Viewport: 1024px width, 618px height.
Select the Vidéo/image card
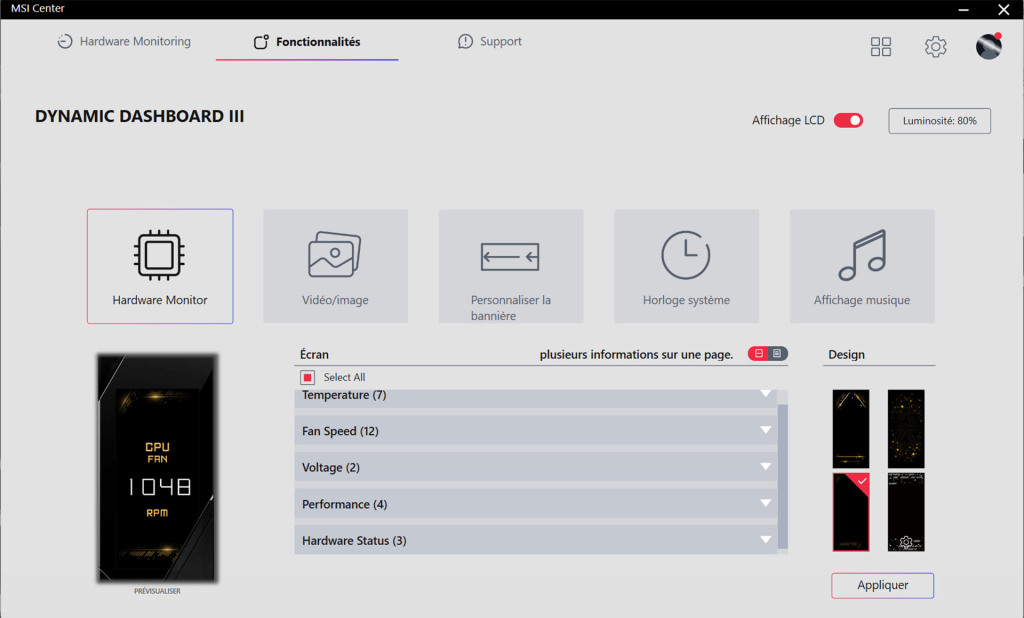336,266
